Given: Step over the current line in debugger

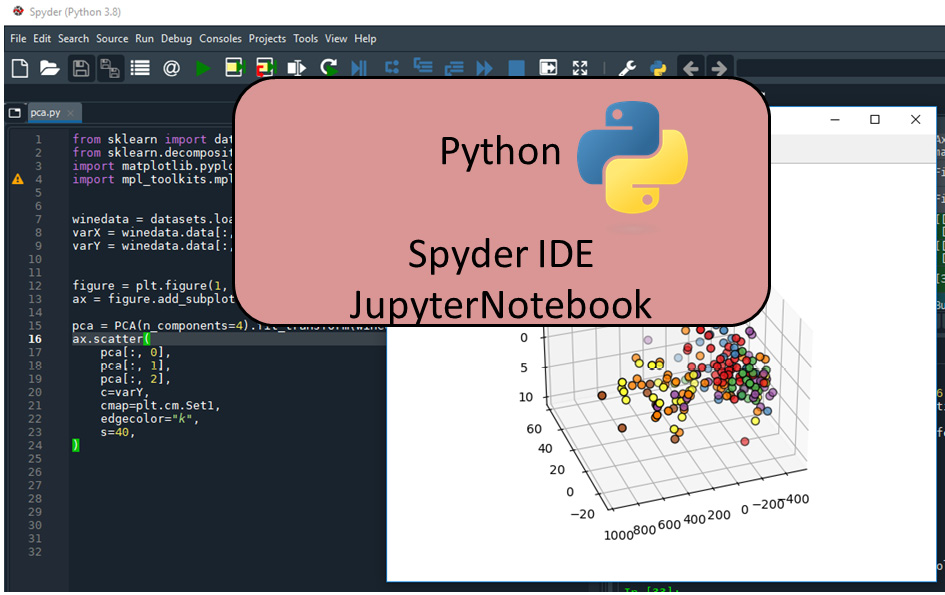Looking at the screenshot, I should pos(392,68).
